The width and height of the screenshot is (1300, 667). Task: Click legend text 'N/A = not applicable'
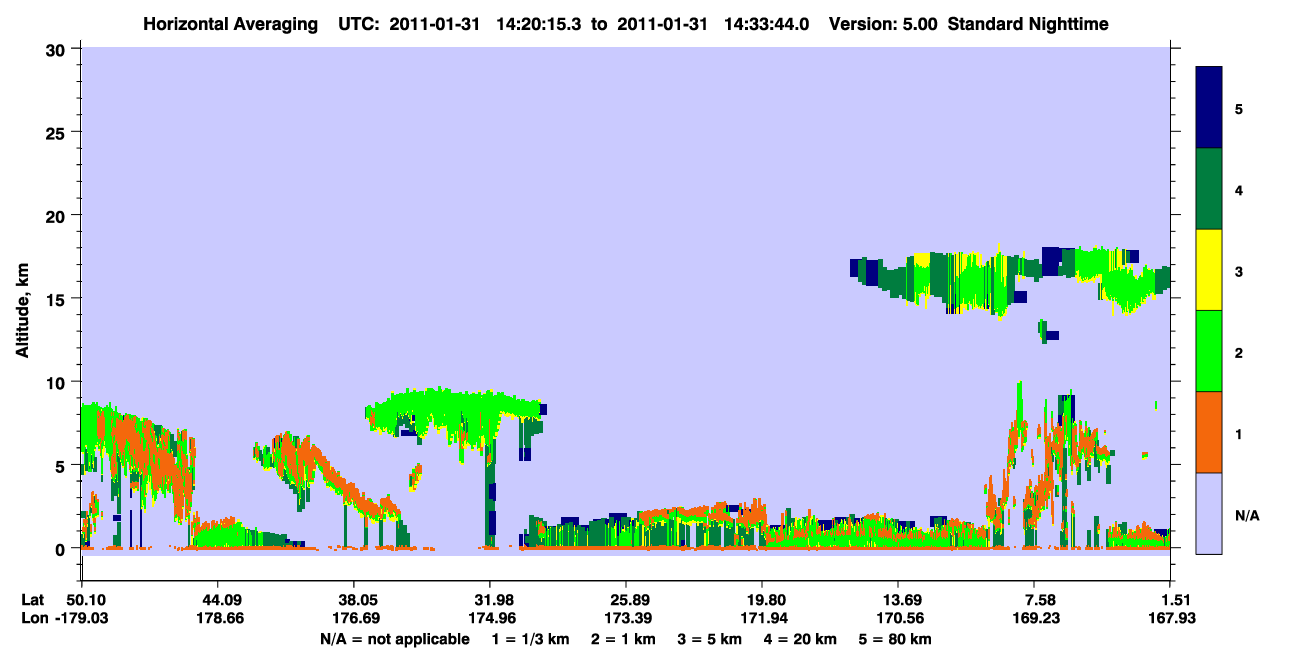[394, 638]
